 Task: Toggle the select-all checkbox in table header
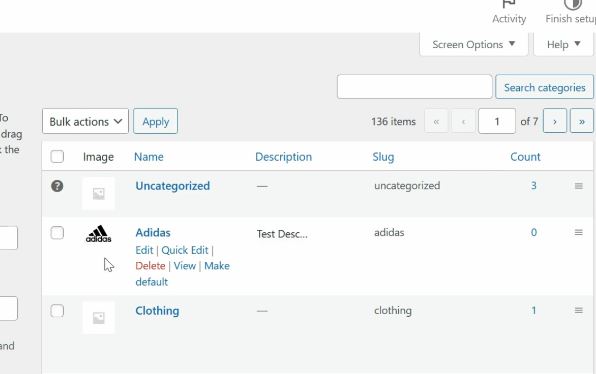pyautogui.click(x=57, y=157)
